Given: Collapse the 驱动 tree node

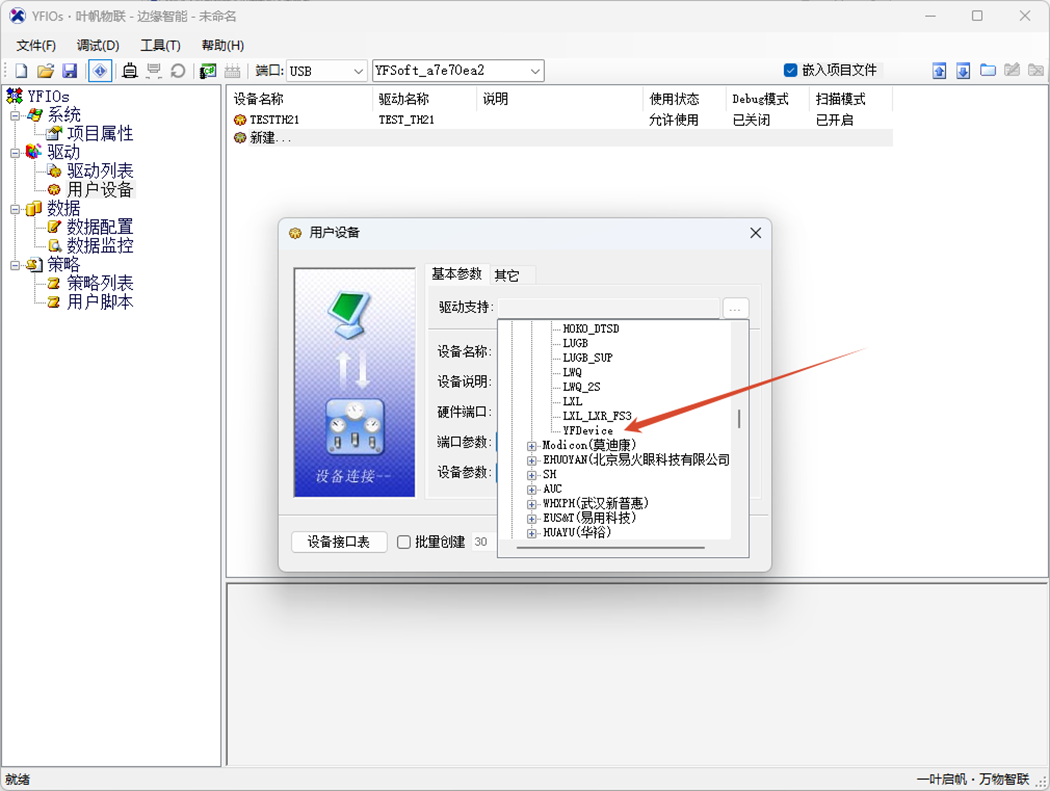Looking at the screenshot, I should pos(15,153).
